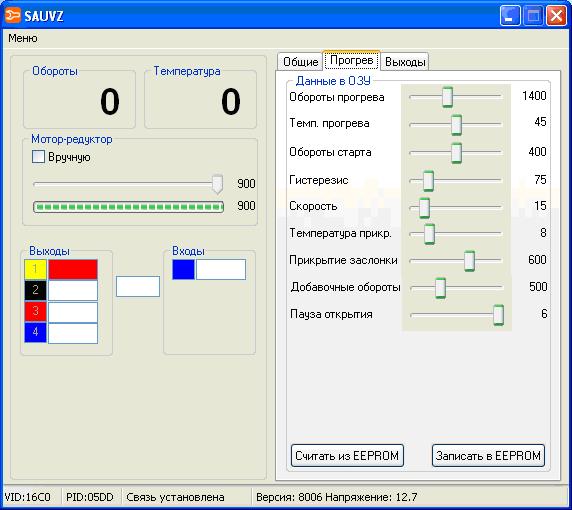
Task: Click the blue input indicator under Входы
Action: coord(183,270)
